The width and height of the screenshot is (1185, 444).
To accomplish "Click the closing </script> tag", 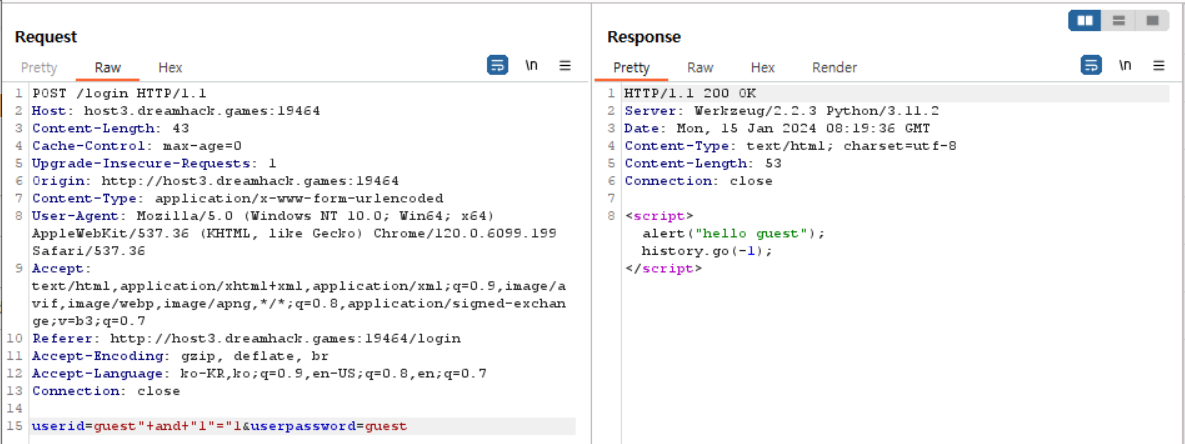I will (664, 268).
